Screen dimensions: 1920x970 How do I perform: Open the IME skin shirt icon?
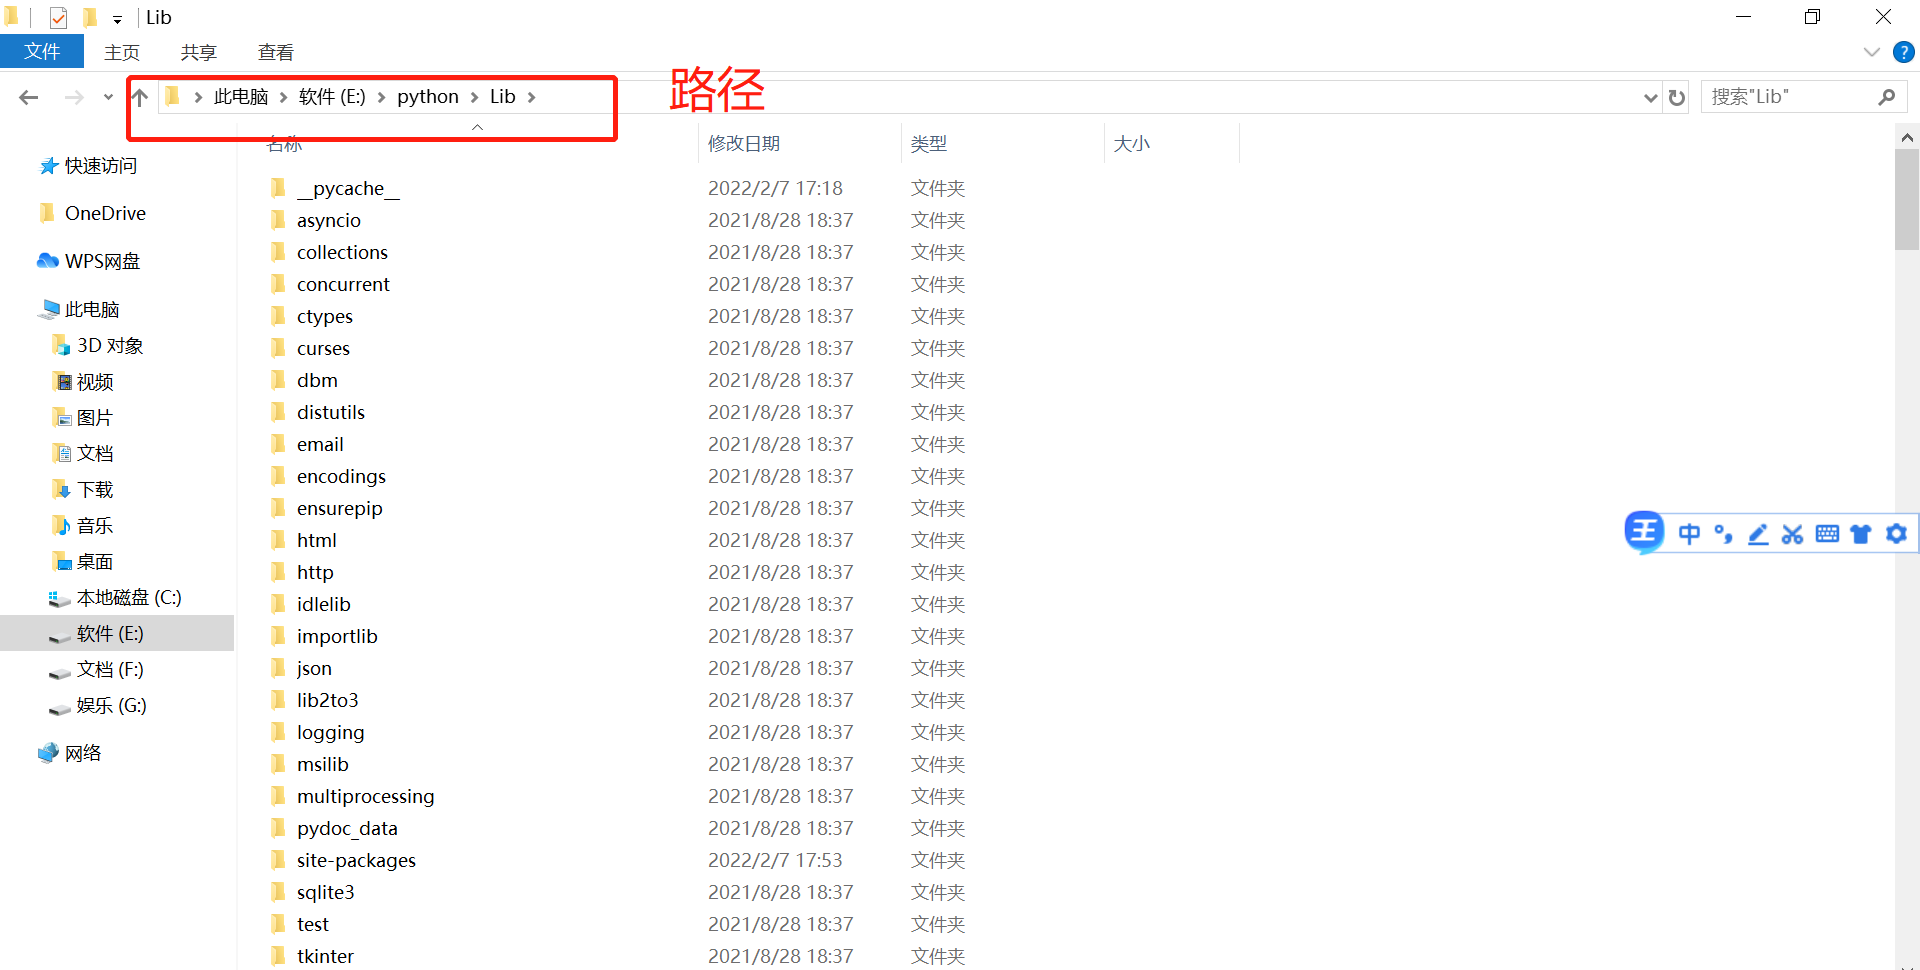click(x=1861, y=534)
